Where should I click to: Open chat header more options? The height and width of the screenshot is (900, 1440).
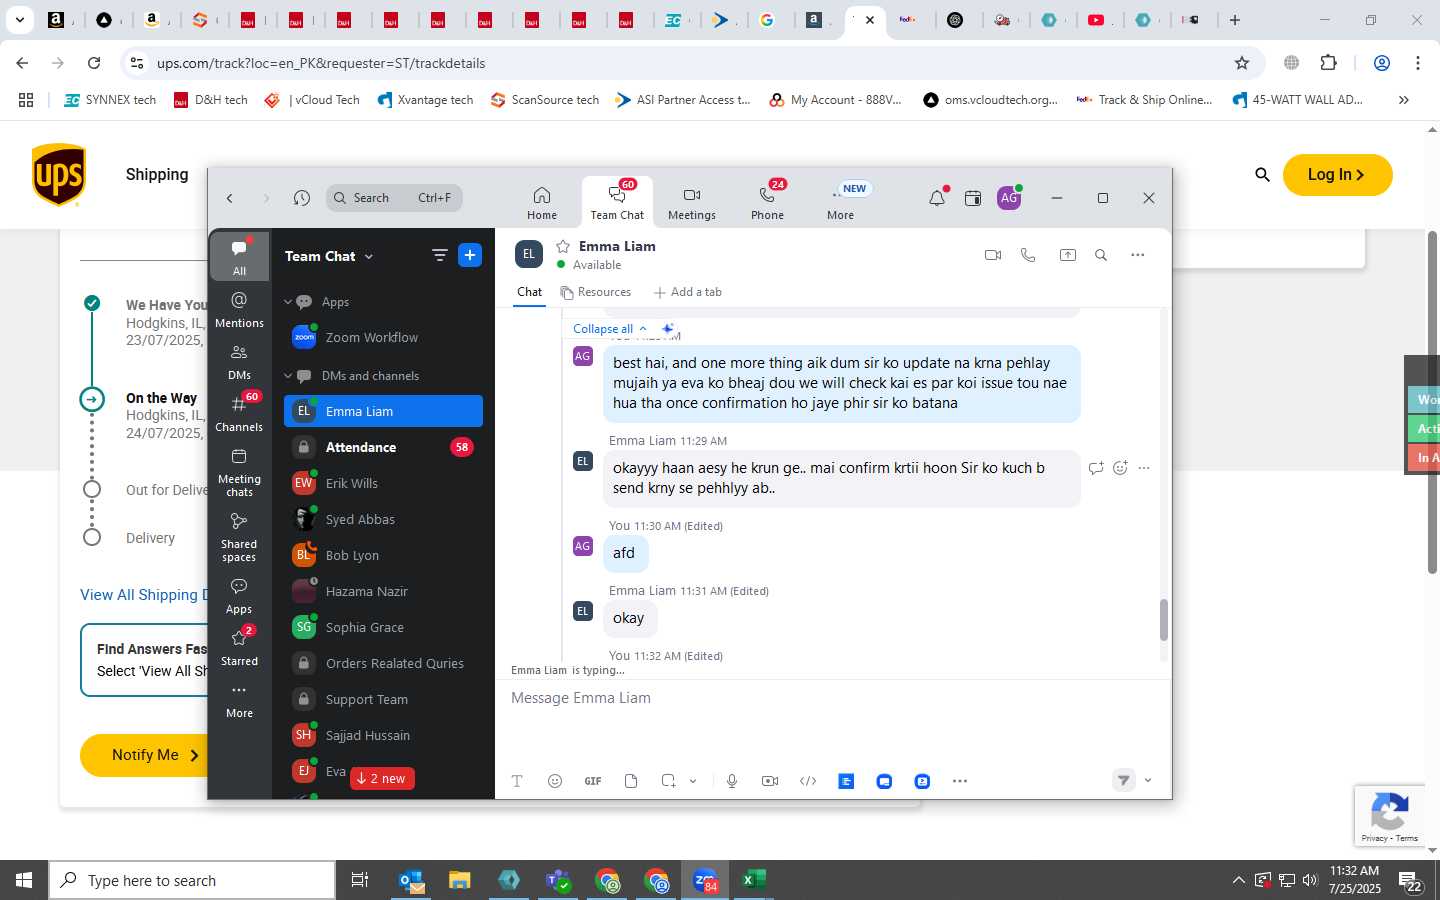click(1138, 255)
